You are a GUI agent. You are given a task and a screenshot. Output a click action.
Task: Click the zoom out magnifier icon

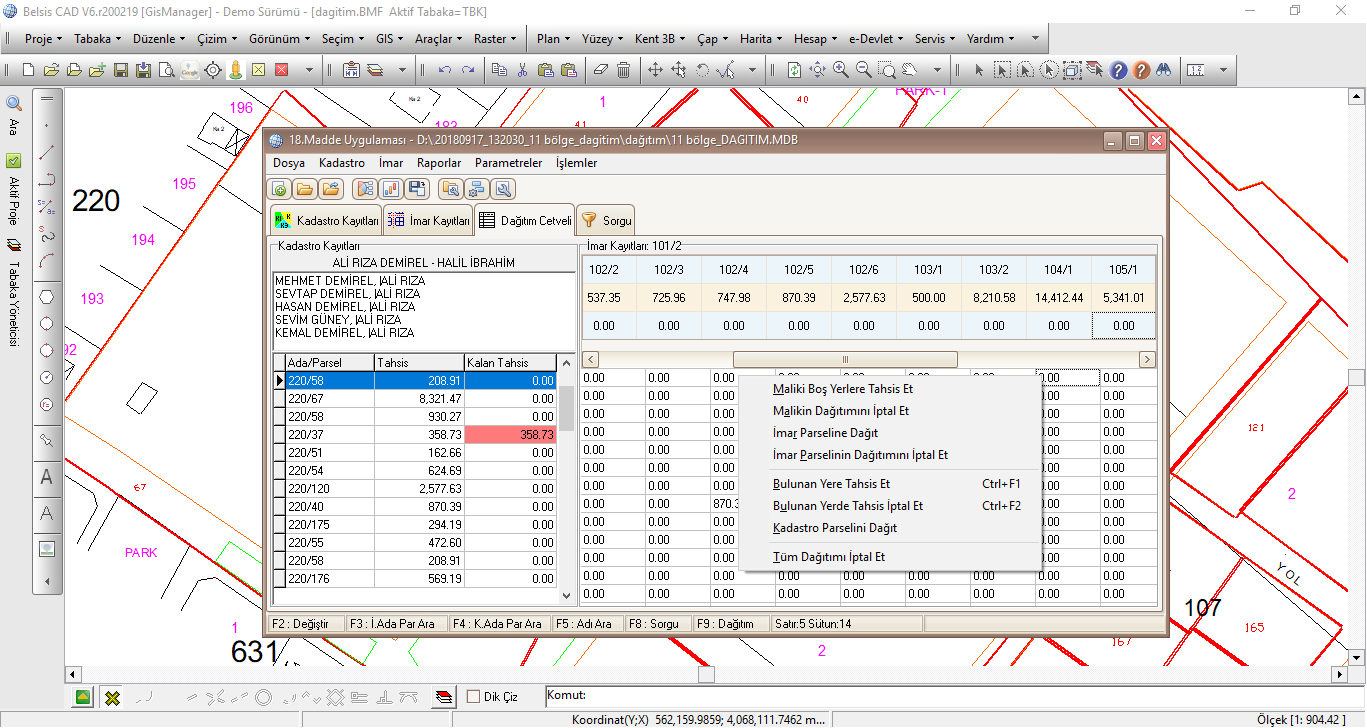pyautogui.click(x=863, y=70)
